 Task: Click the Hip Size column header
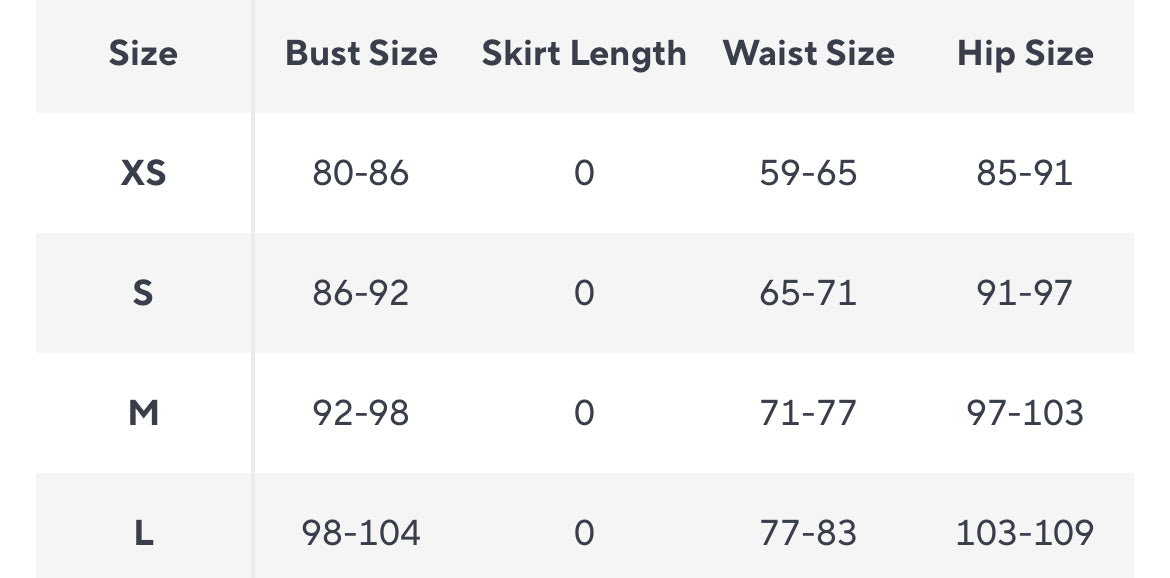[x=1025, y=54]
